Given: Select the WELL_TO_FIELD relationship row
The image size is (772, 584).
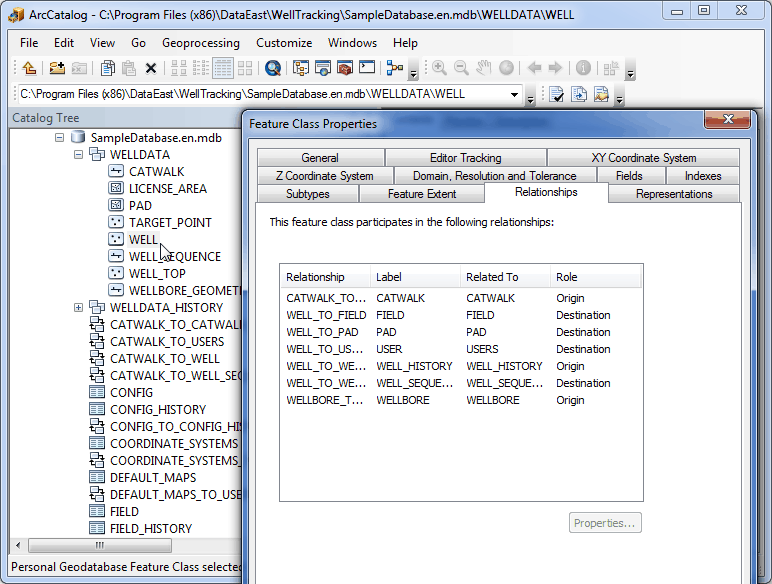Looking at the screenshot, I should 461,315.
